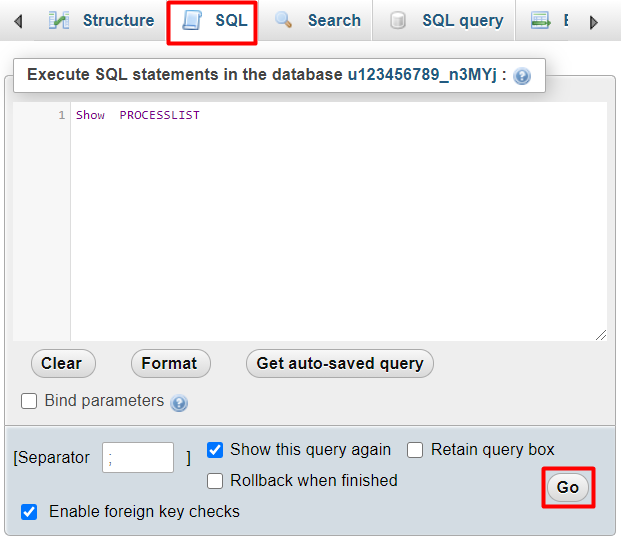The image size is (621, 541).
Task: Run the query with the Go button
Action: click(x=567, y=488)
